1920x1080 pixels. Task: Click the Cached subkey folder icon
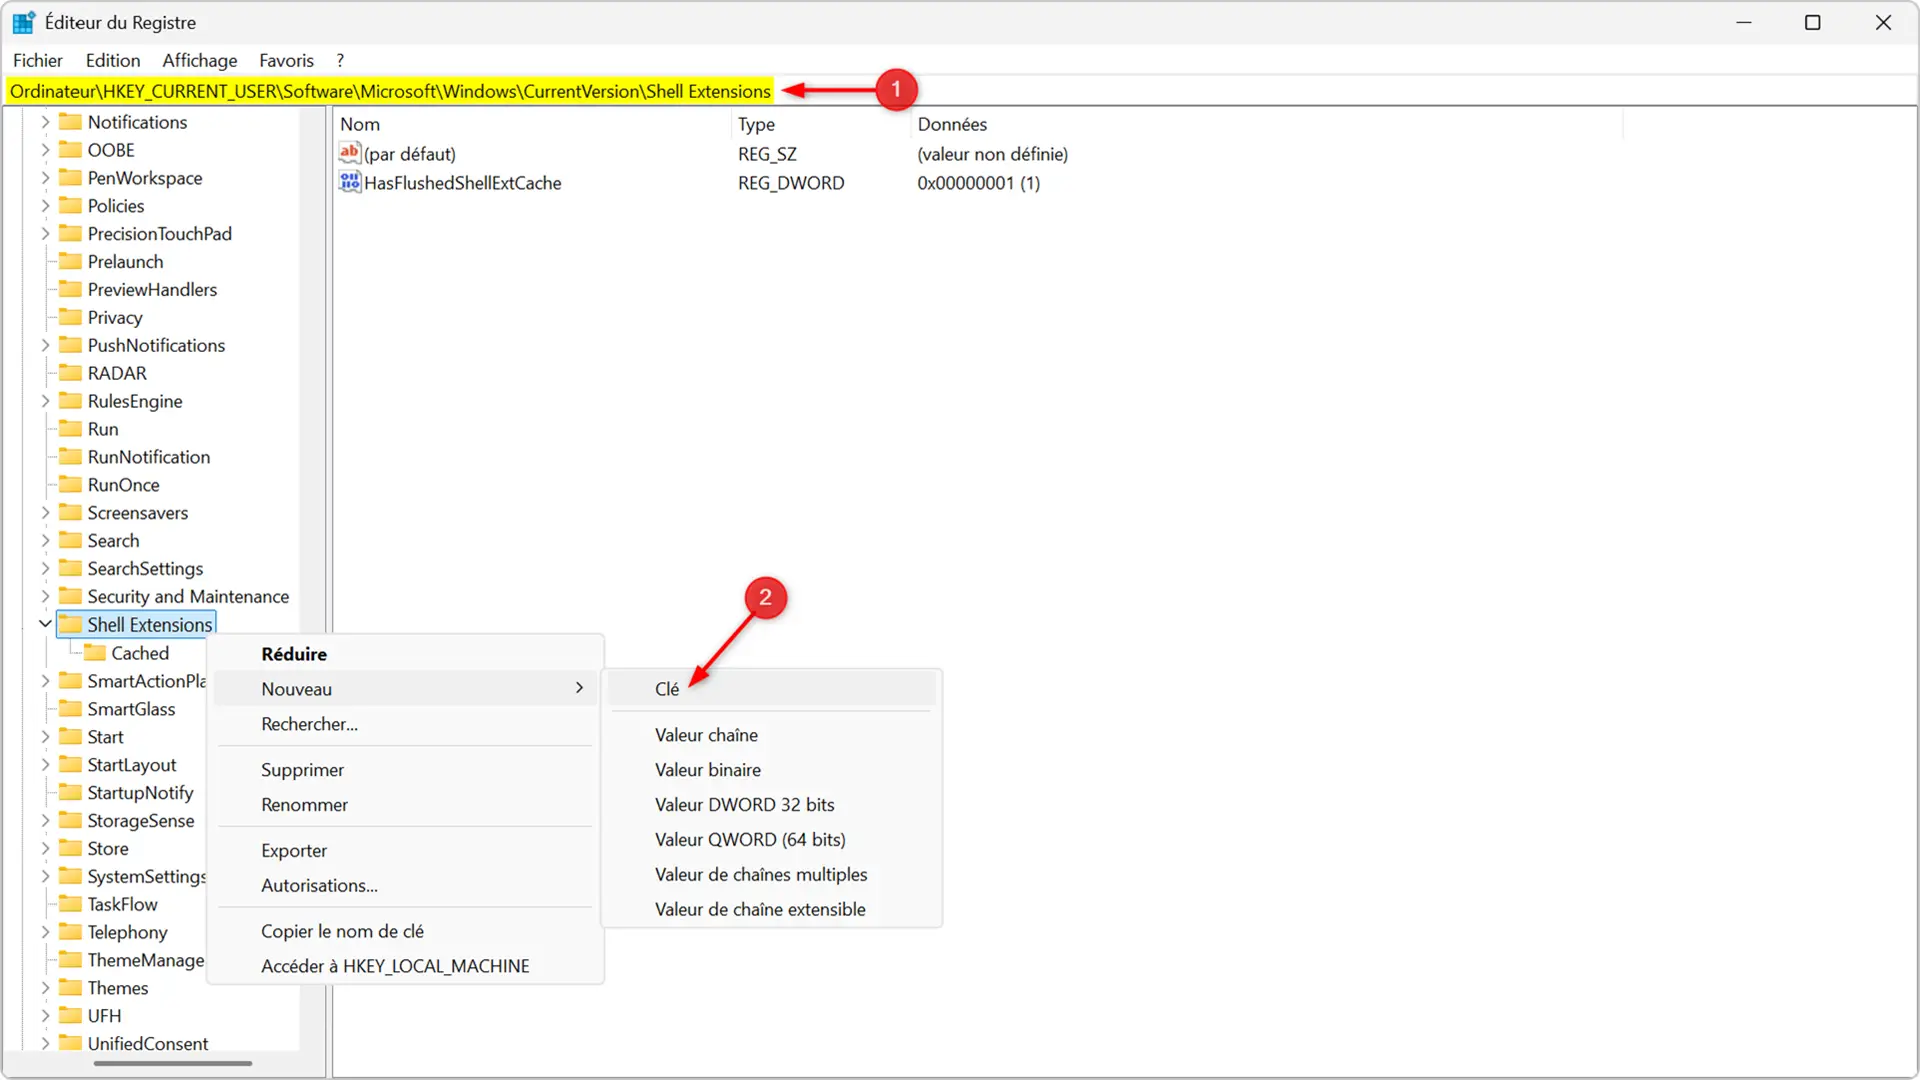[94, 653]
